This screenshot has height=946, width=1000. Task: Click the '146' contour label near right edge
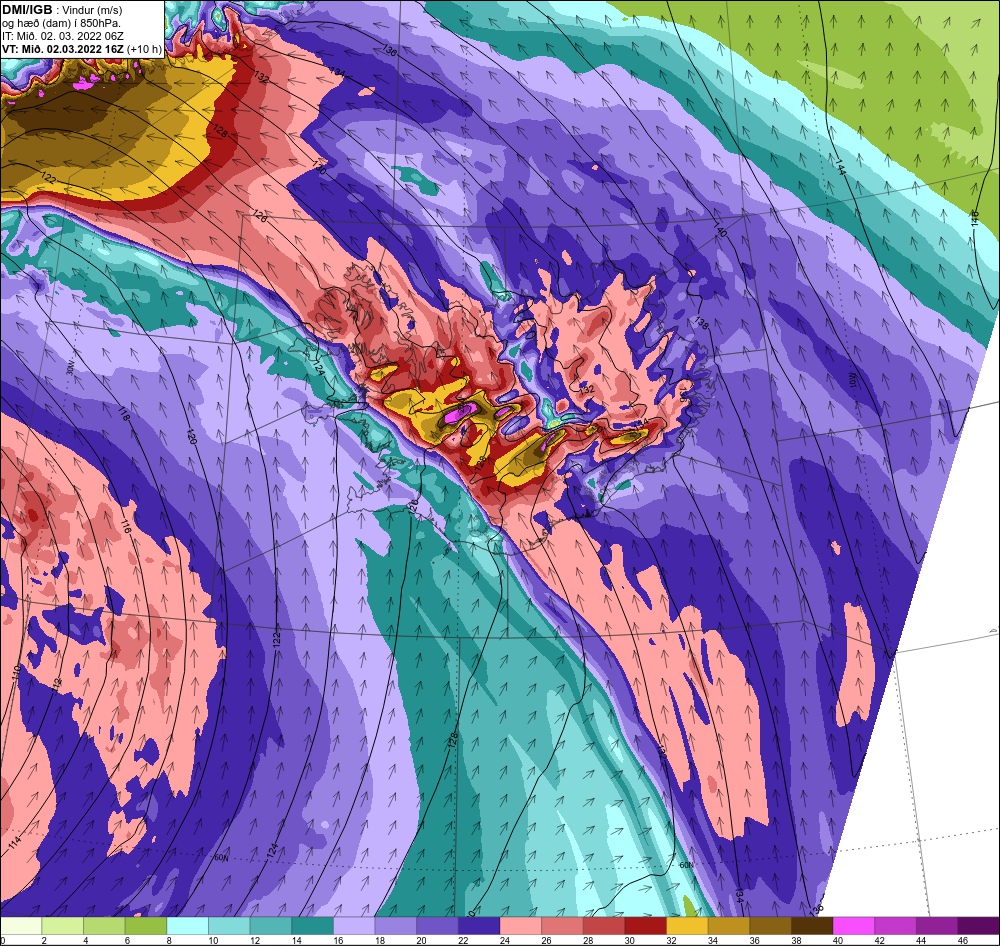tap(974, 218)
